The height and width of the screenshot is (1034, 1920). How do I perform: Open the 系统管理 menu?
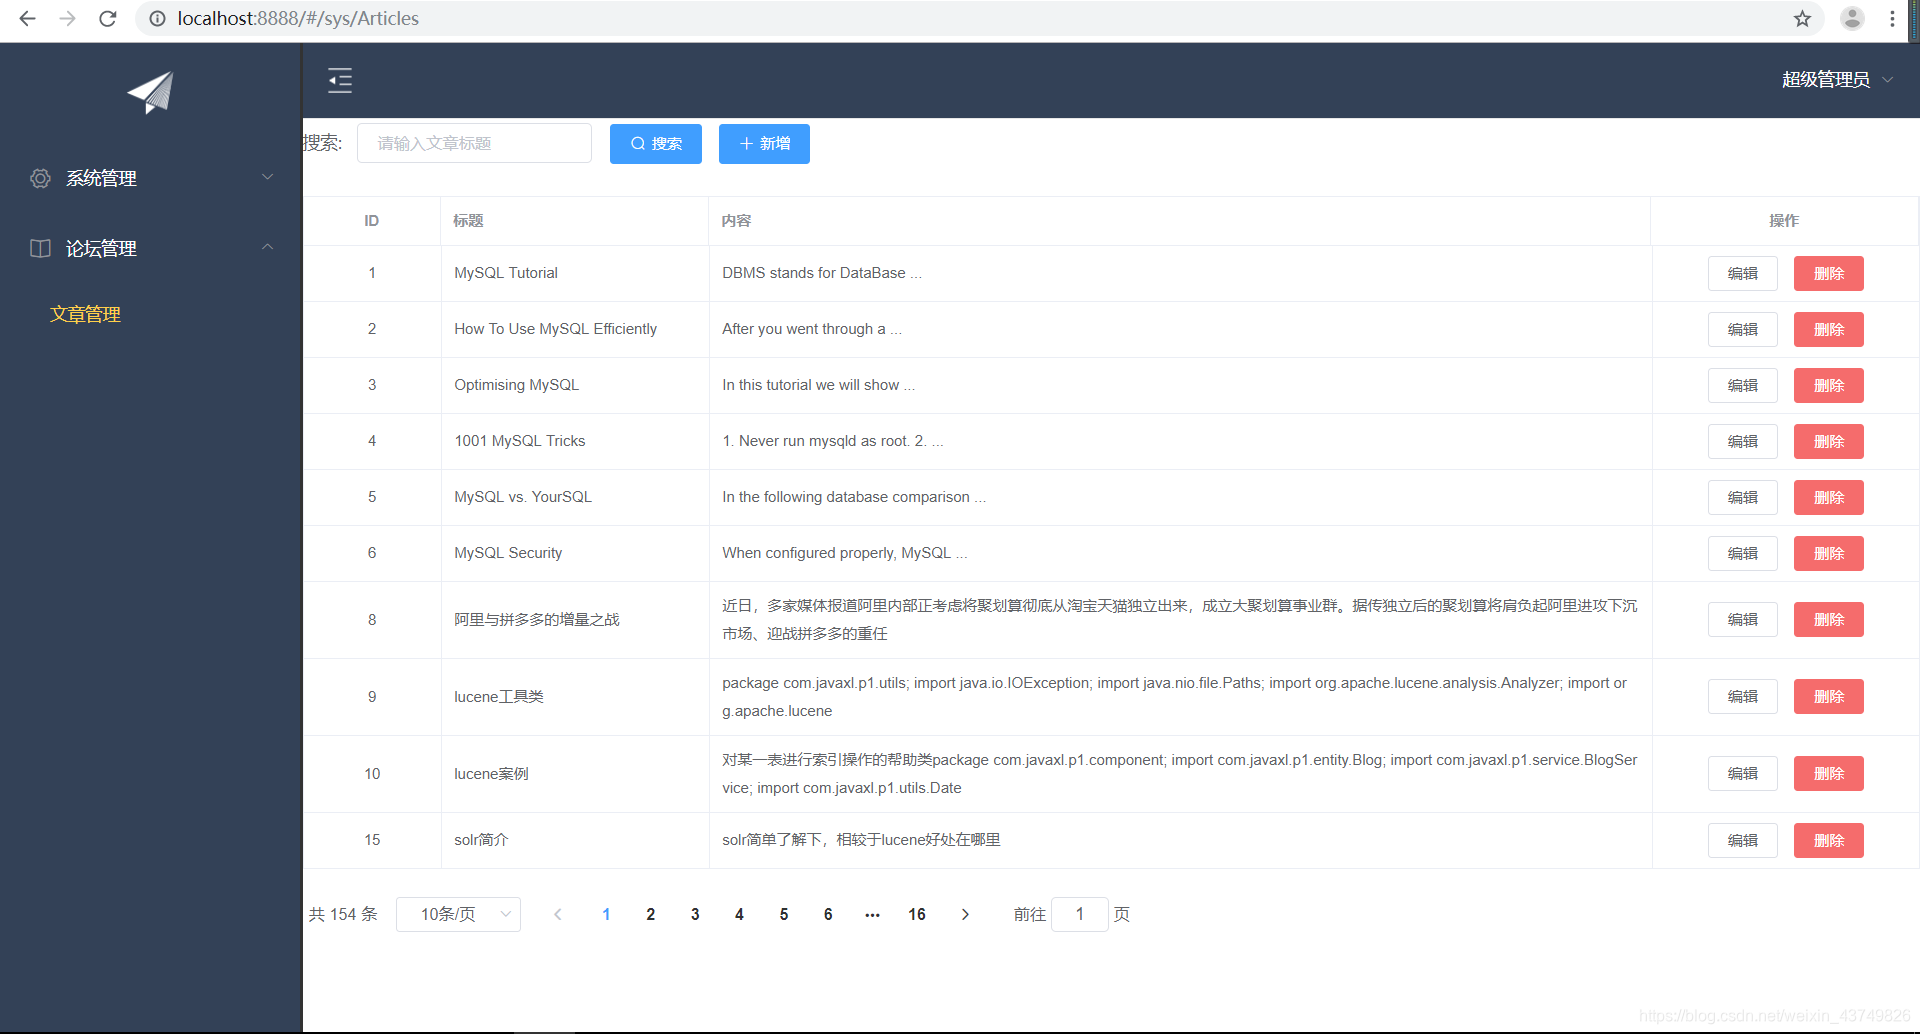151,178
